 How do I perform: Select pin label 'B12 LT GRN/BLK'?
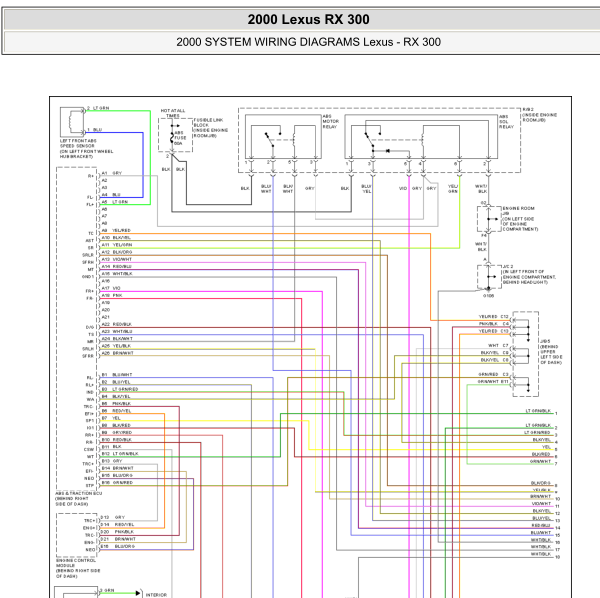point(120,454)
